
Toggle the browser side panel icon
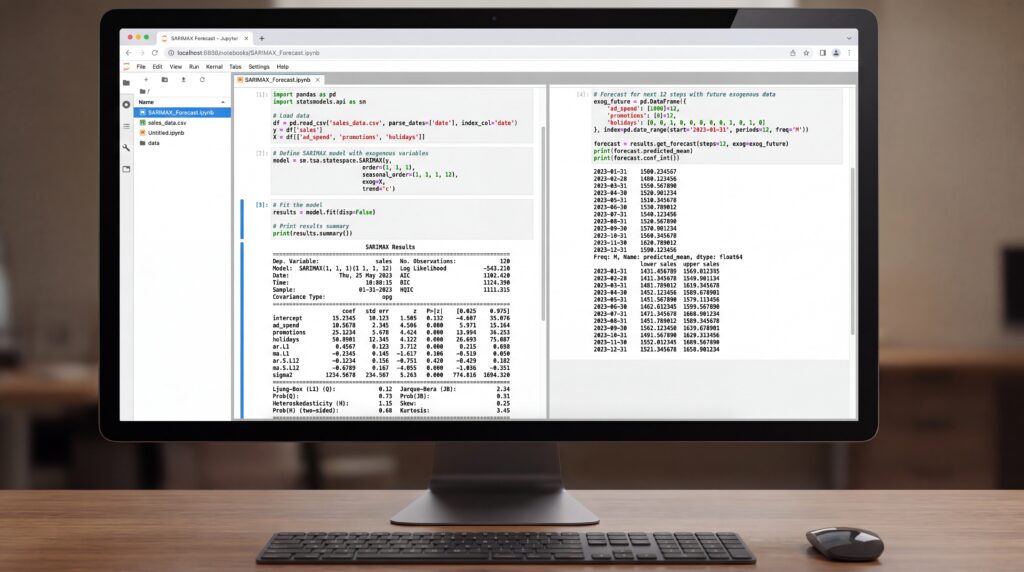point(823,53)
